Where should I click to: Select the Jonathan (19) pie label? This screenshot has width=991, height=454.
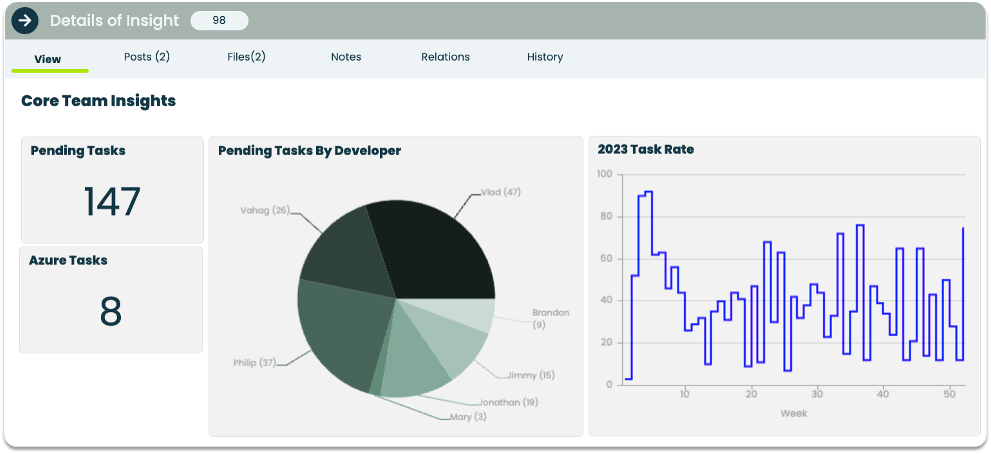click(x=508, y=402)
